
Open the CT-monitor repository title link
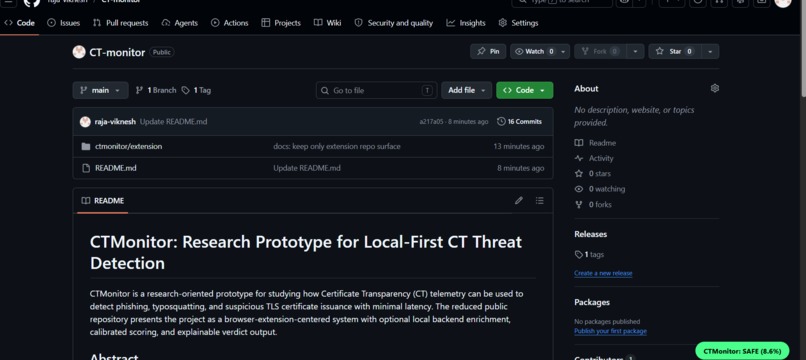pos(117,52)
